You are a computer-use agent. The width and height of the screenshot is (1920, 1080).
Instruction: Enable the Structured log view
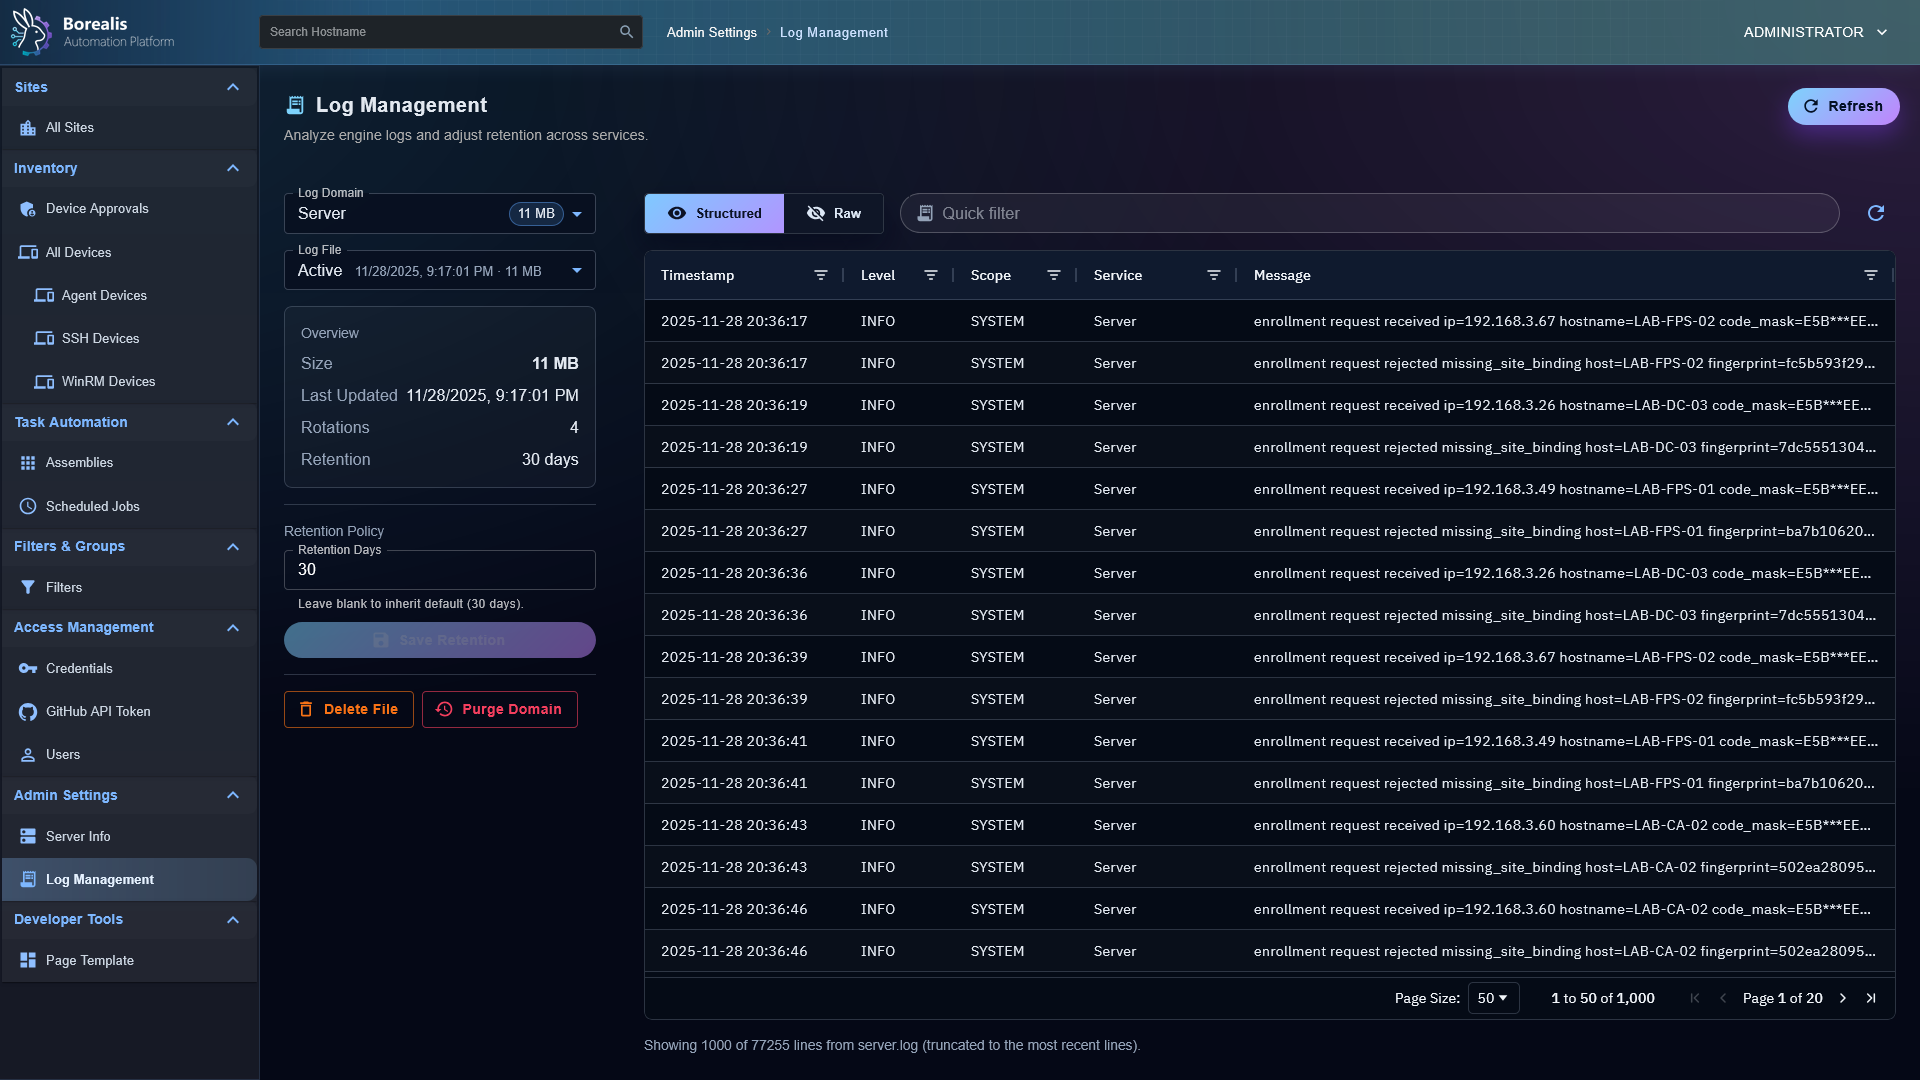click(x=713, y=213)
